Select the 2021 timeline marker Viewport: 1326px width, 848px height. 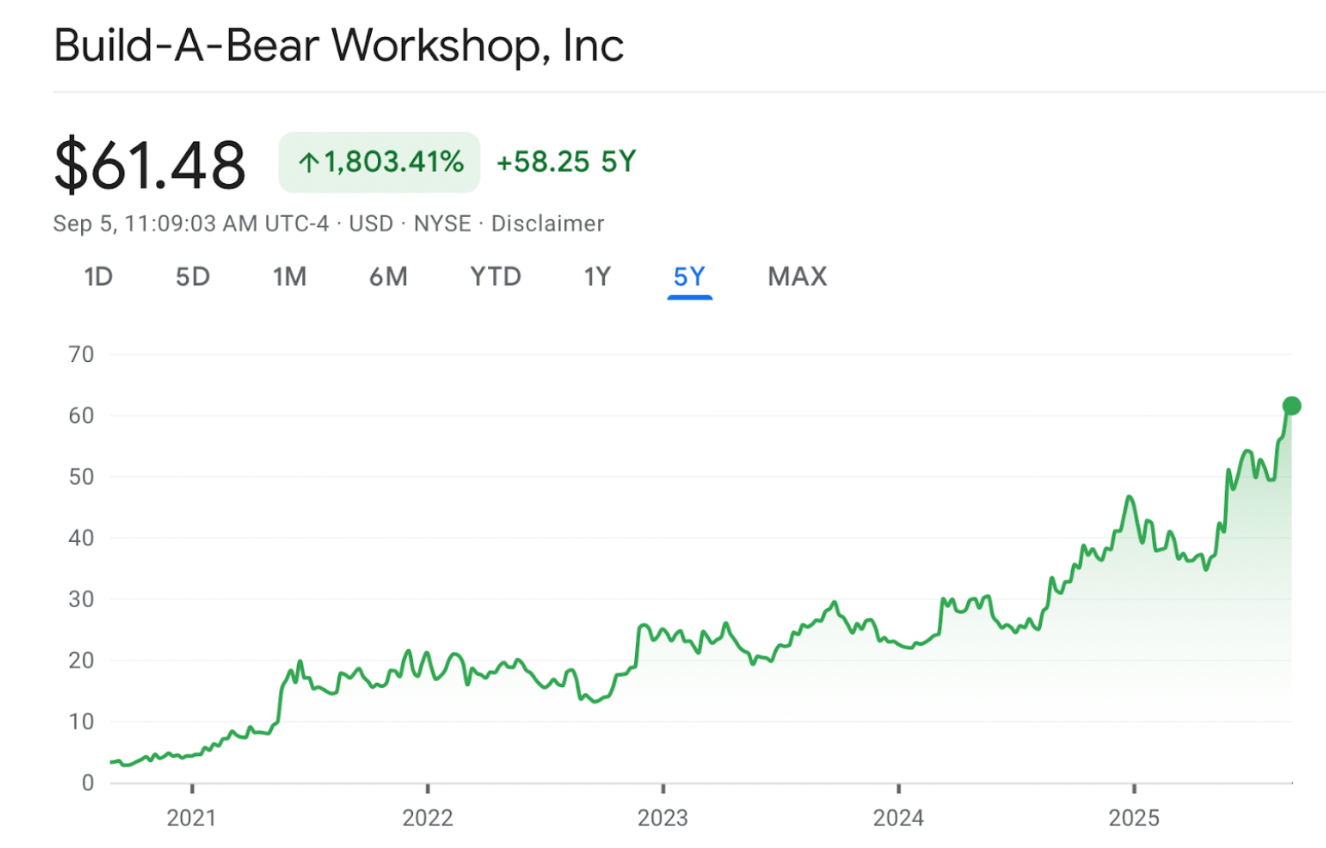[x=191, y=818]
